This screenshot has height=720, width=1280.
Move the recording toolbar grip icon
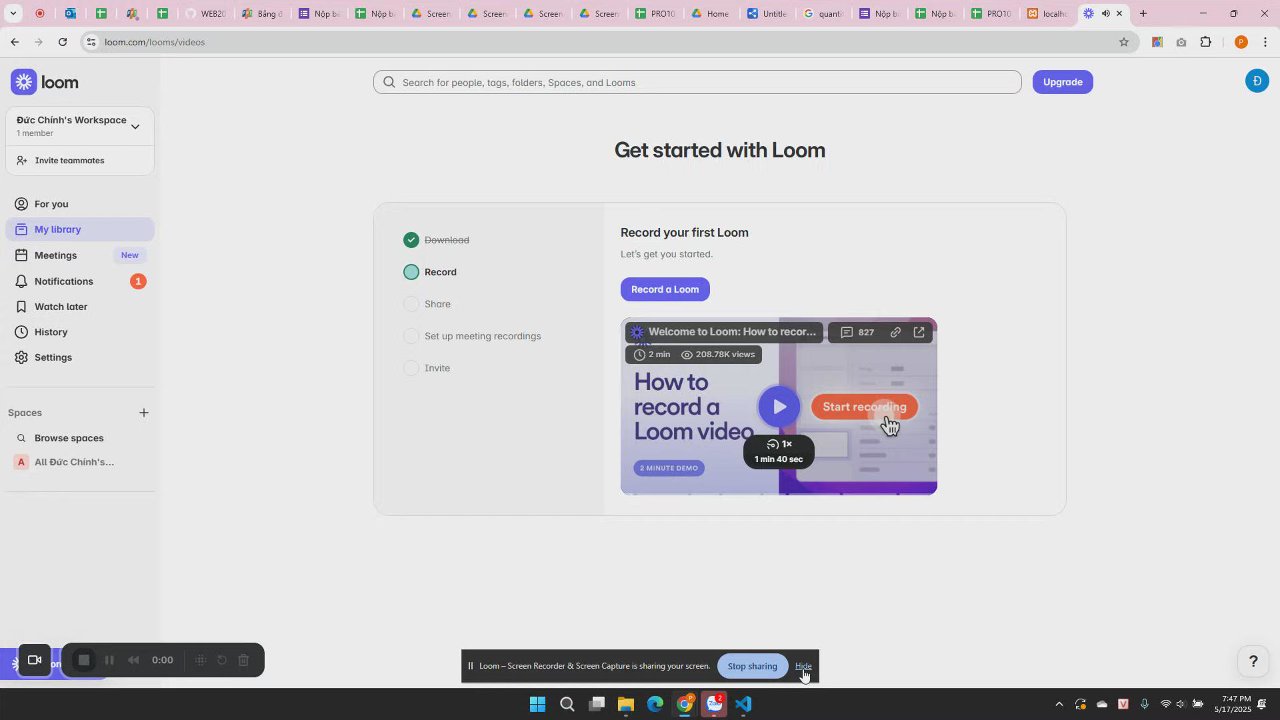[x=200, y=660]
